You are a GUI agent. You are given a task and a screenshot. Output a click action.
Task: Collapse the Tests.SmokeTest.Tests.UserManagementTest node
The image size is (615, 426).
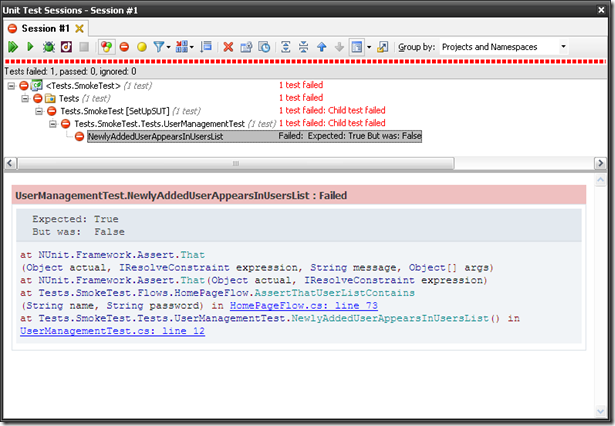[53, 124]
